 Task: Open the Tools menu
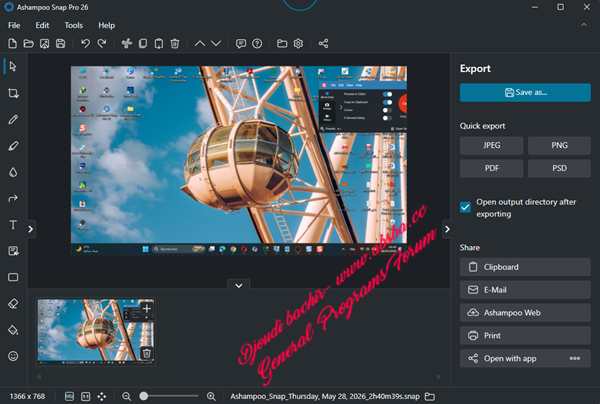(x=73, y=25)
